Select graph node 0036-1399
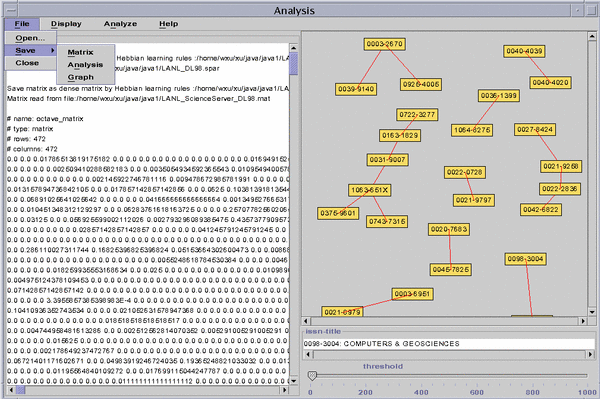Screen dimensions: 600x399 tap(499, 95)
